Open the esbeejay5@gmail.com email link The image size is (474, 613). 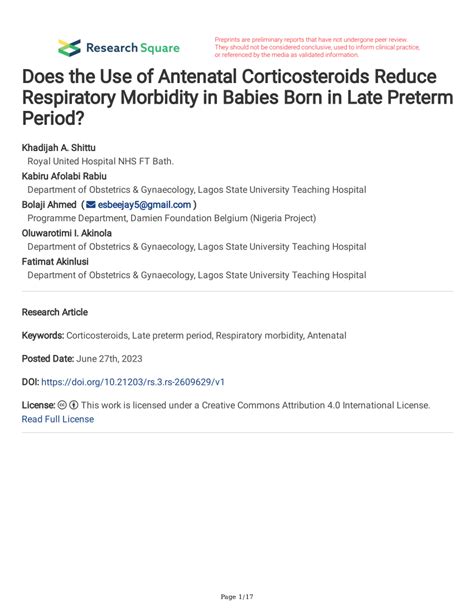tap(144, 205)
